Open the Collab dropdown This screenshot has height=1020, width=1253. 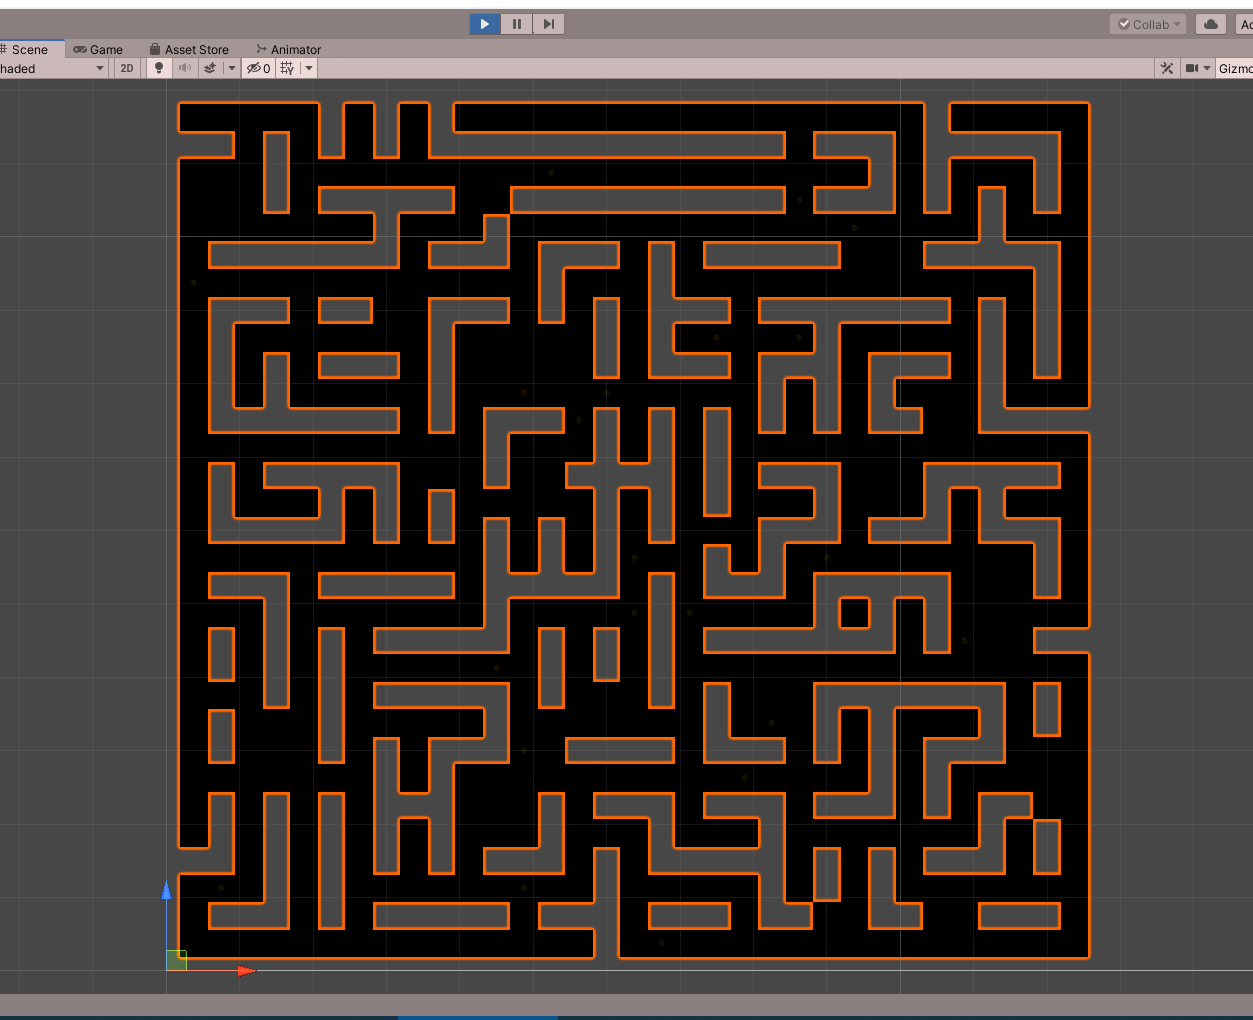tap(1148, 24)
